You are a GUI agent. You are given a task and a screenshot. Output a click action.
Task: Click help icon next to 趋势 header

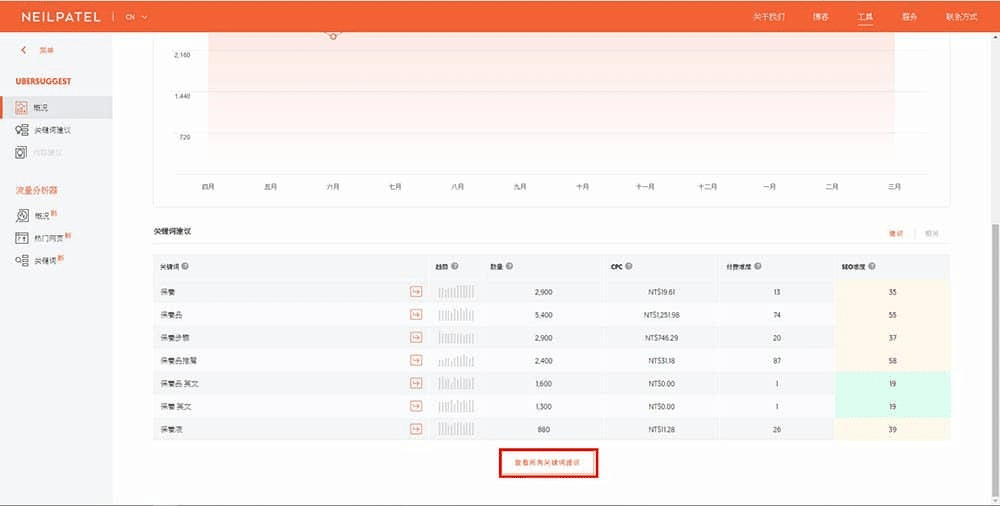coord(455,266)
